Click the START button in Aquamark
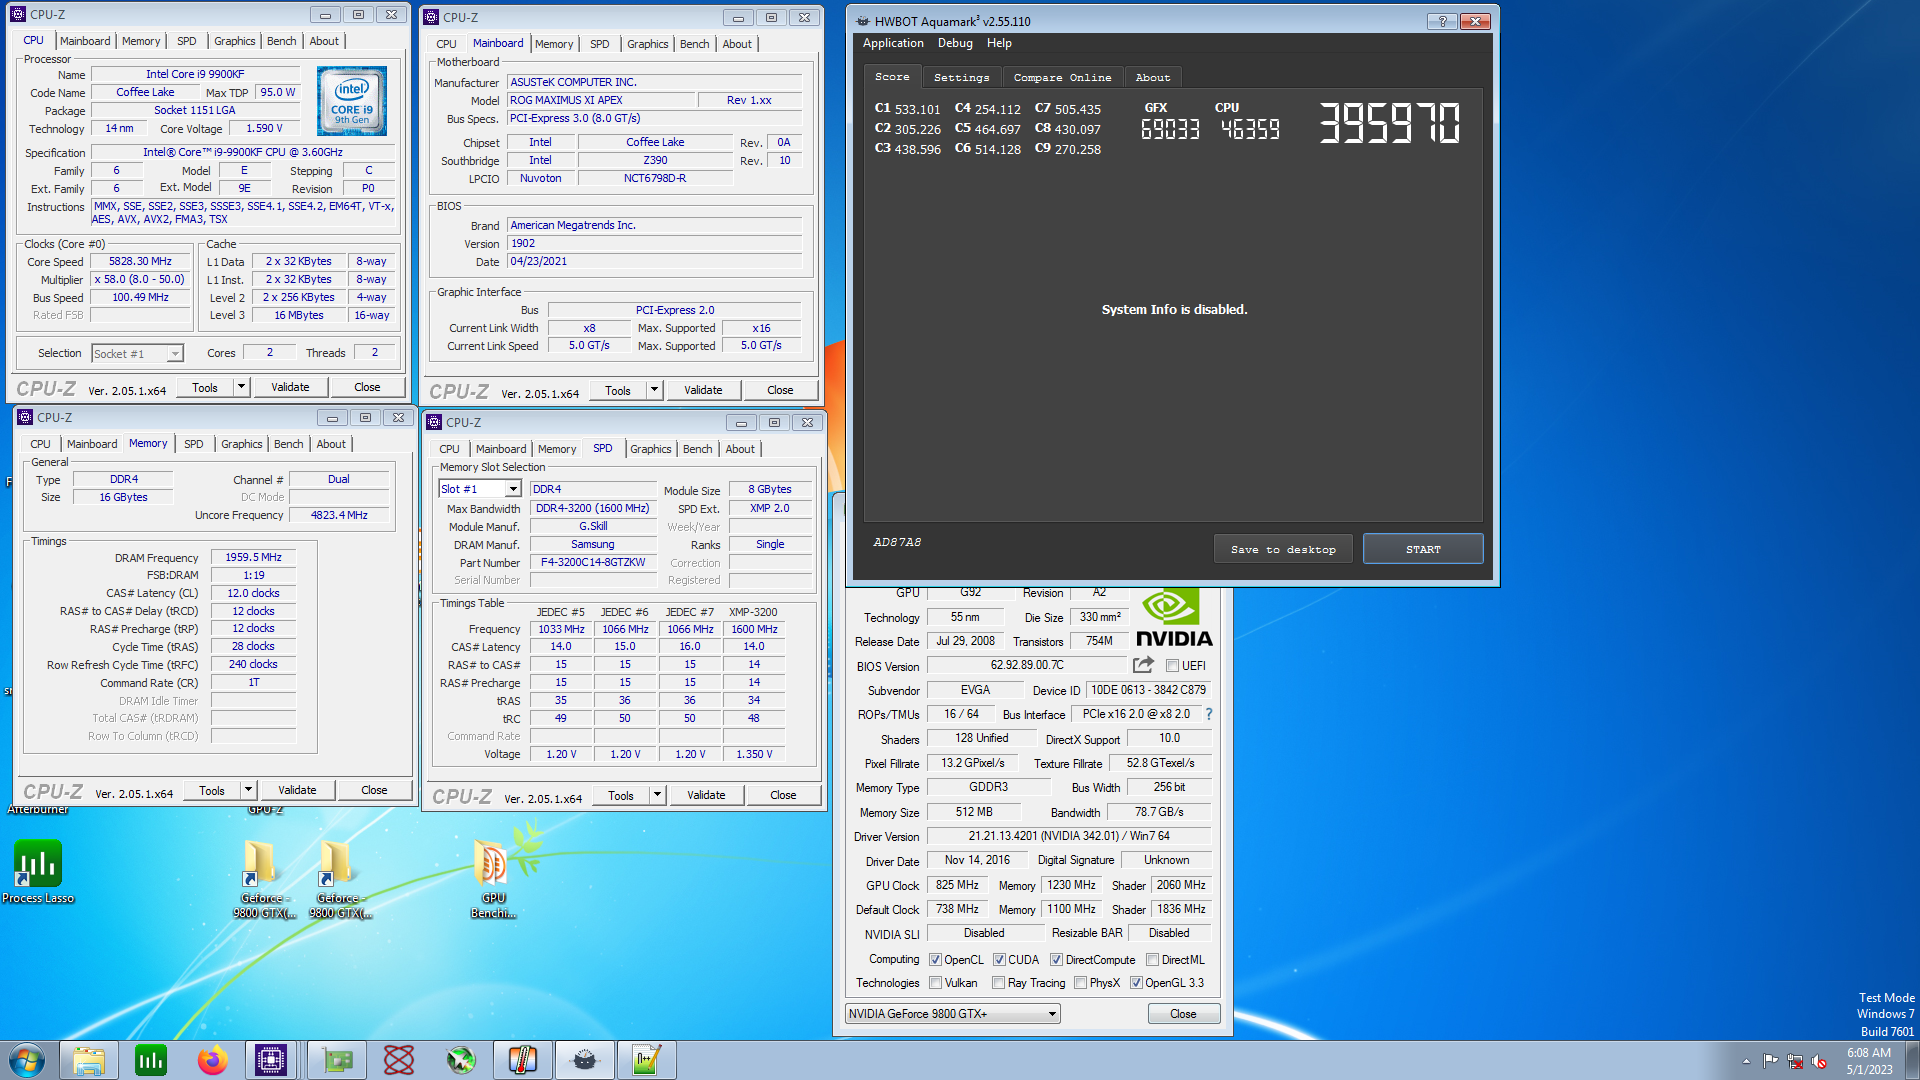 [1423, 549]
